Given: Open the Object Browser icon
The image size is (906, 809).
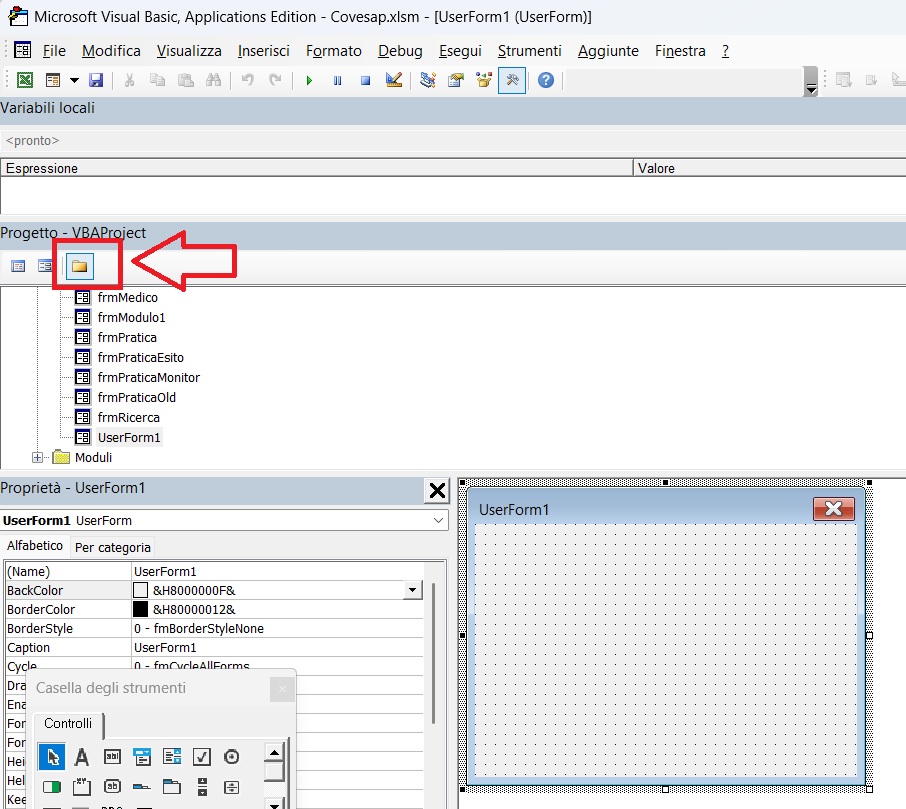Looking at the screenshot, I should pyautogui.click(x=485, y=80).
